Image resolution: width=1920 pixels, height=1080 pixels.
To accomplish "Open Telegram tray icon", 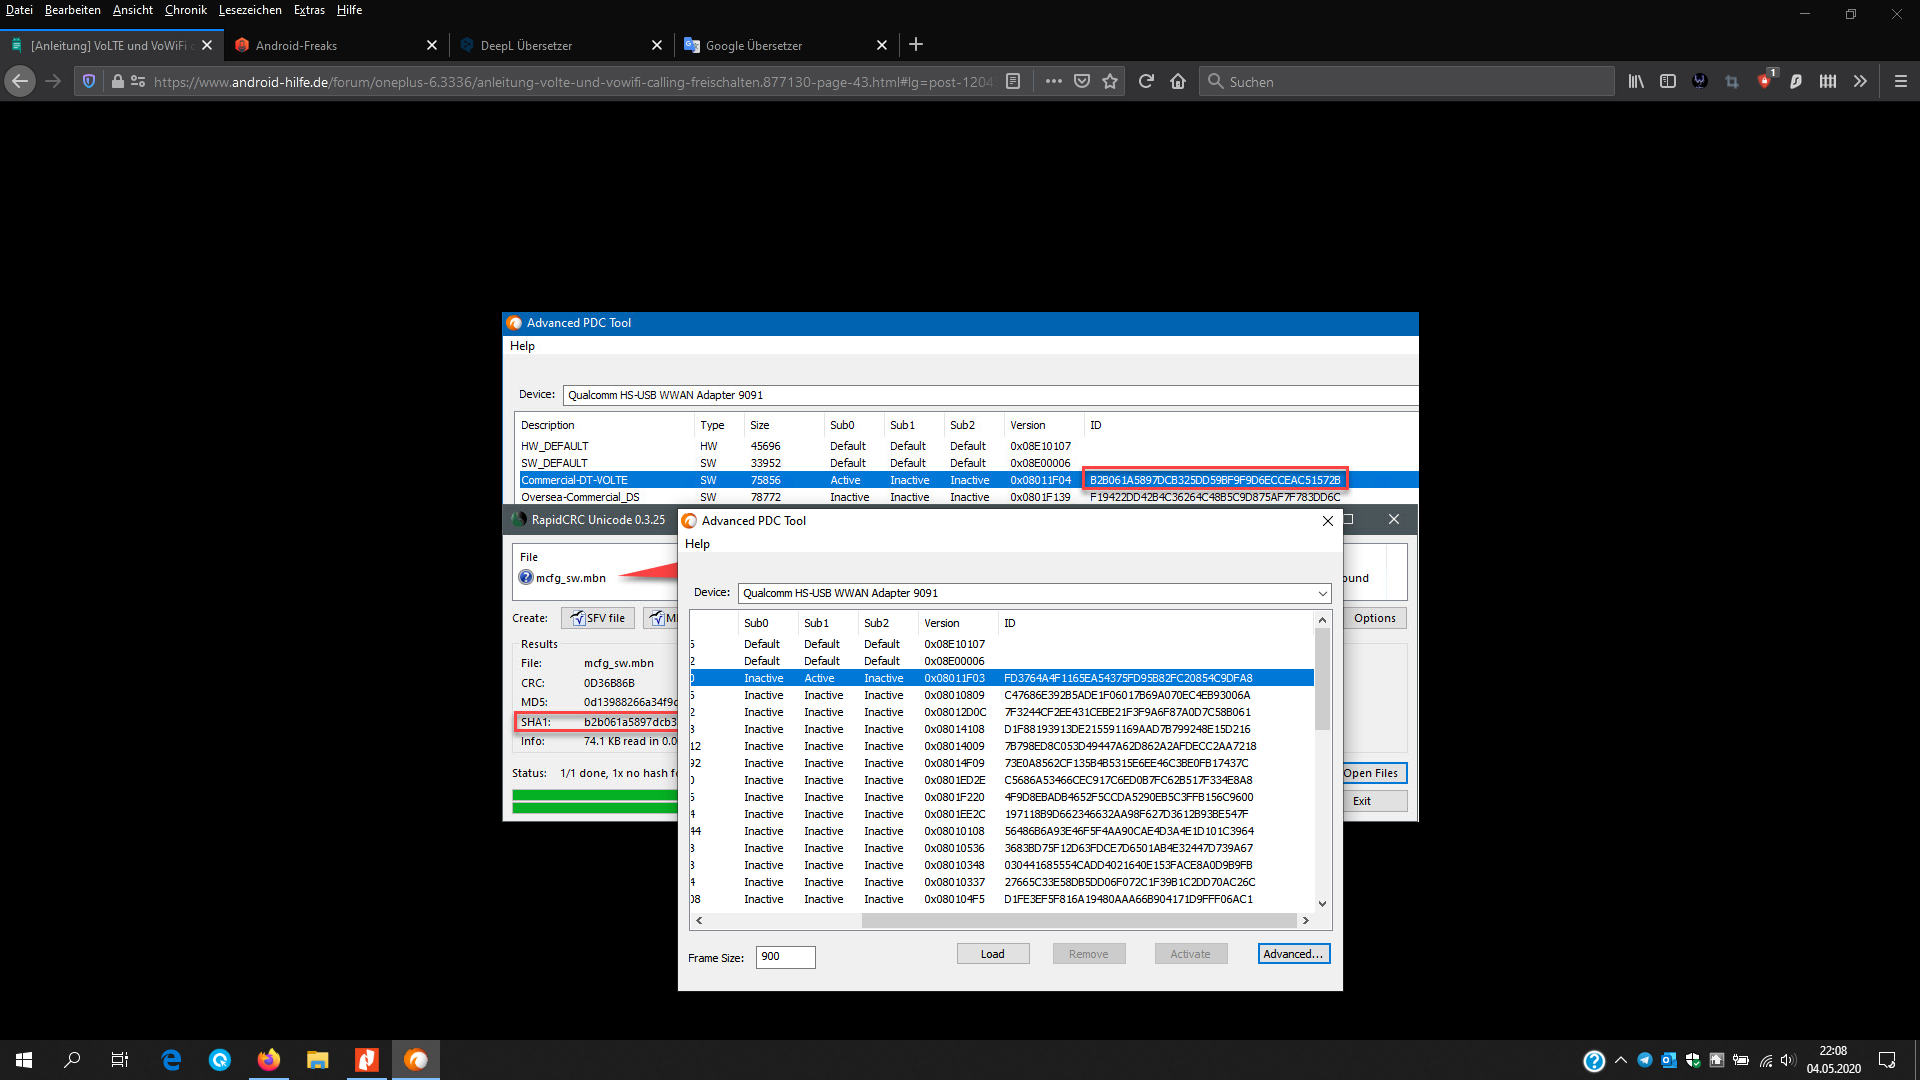I will (1645, 1060).
